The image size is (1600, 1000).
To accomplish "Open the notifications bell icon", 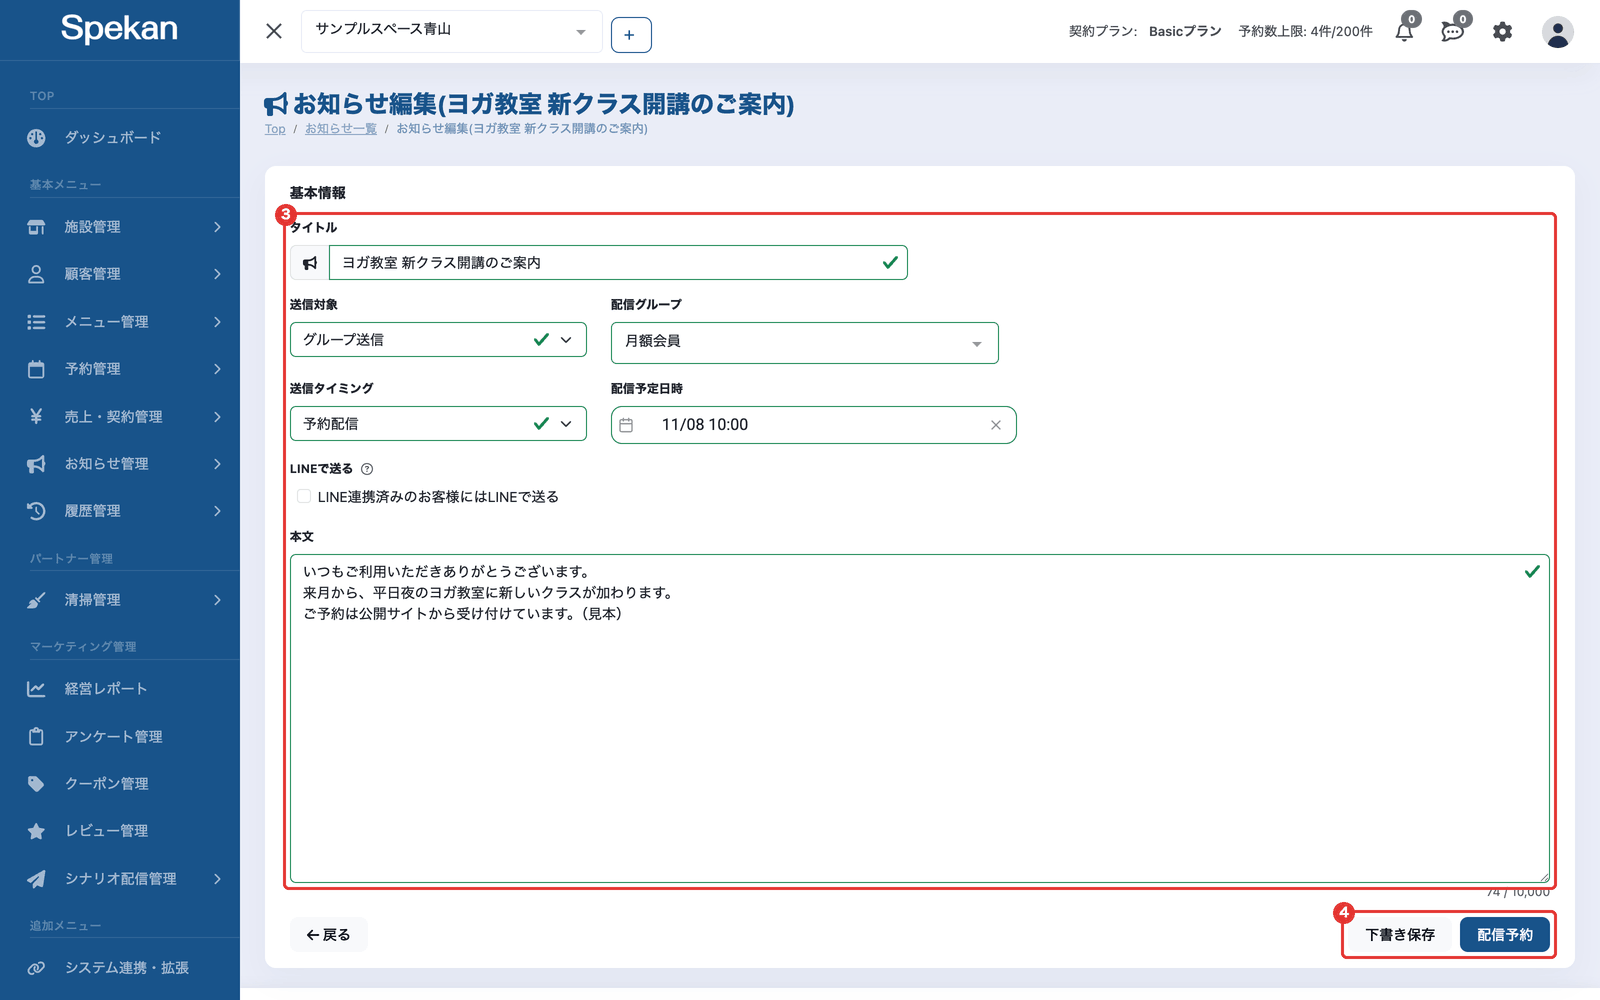I will [1404, 31].
